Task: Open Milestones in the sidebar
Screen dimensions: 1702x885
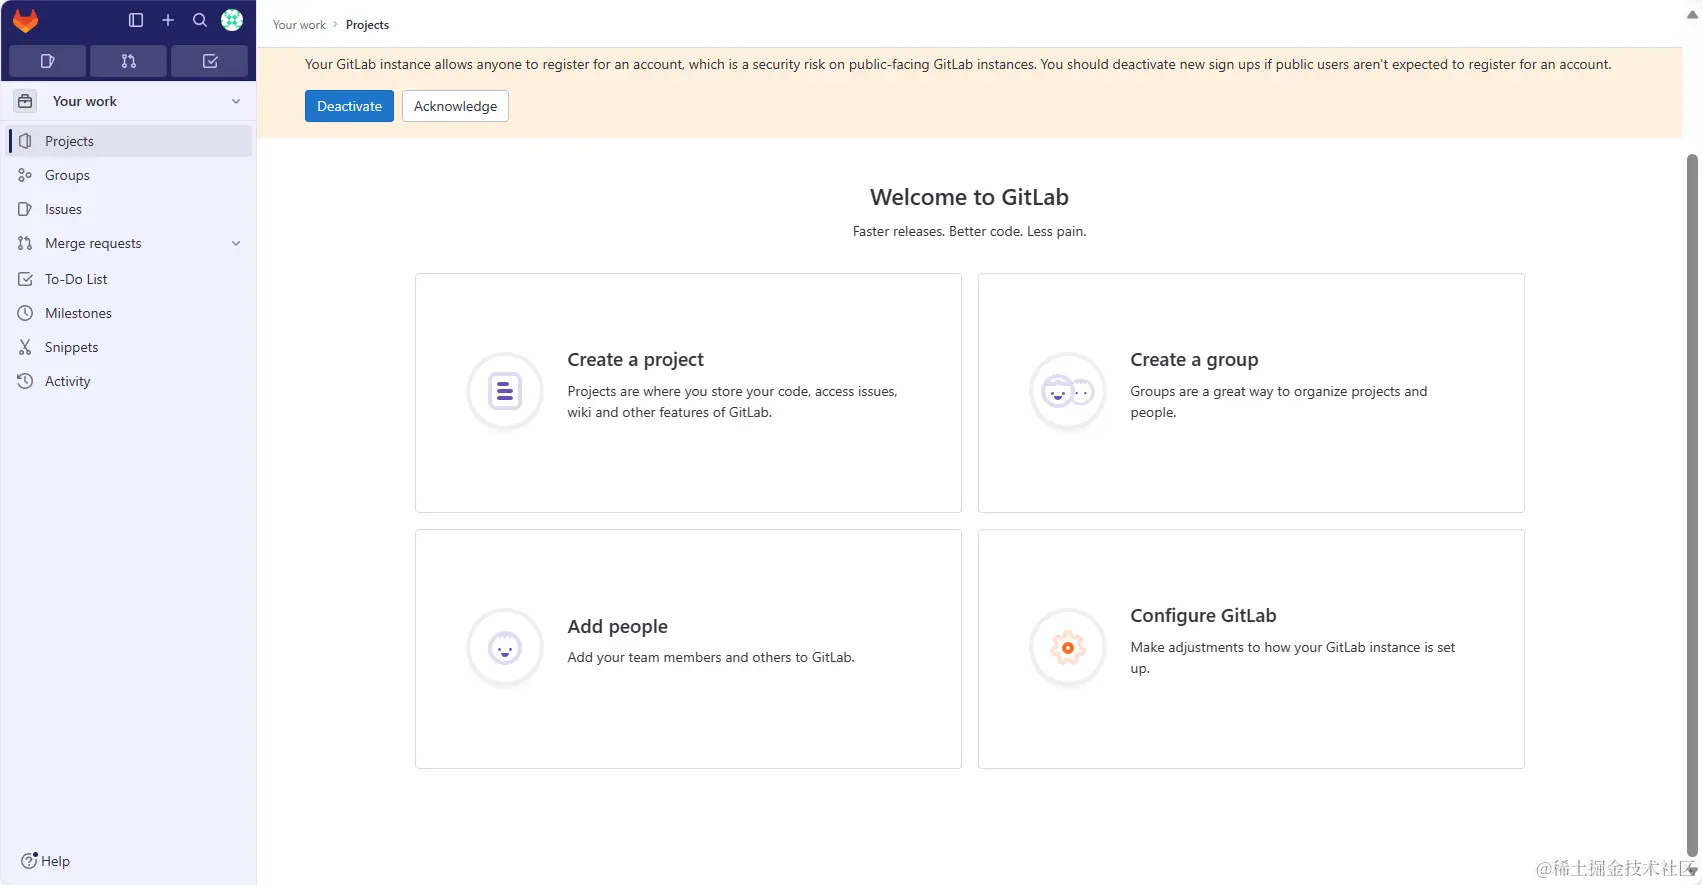Action: click(x=130, y=313)
